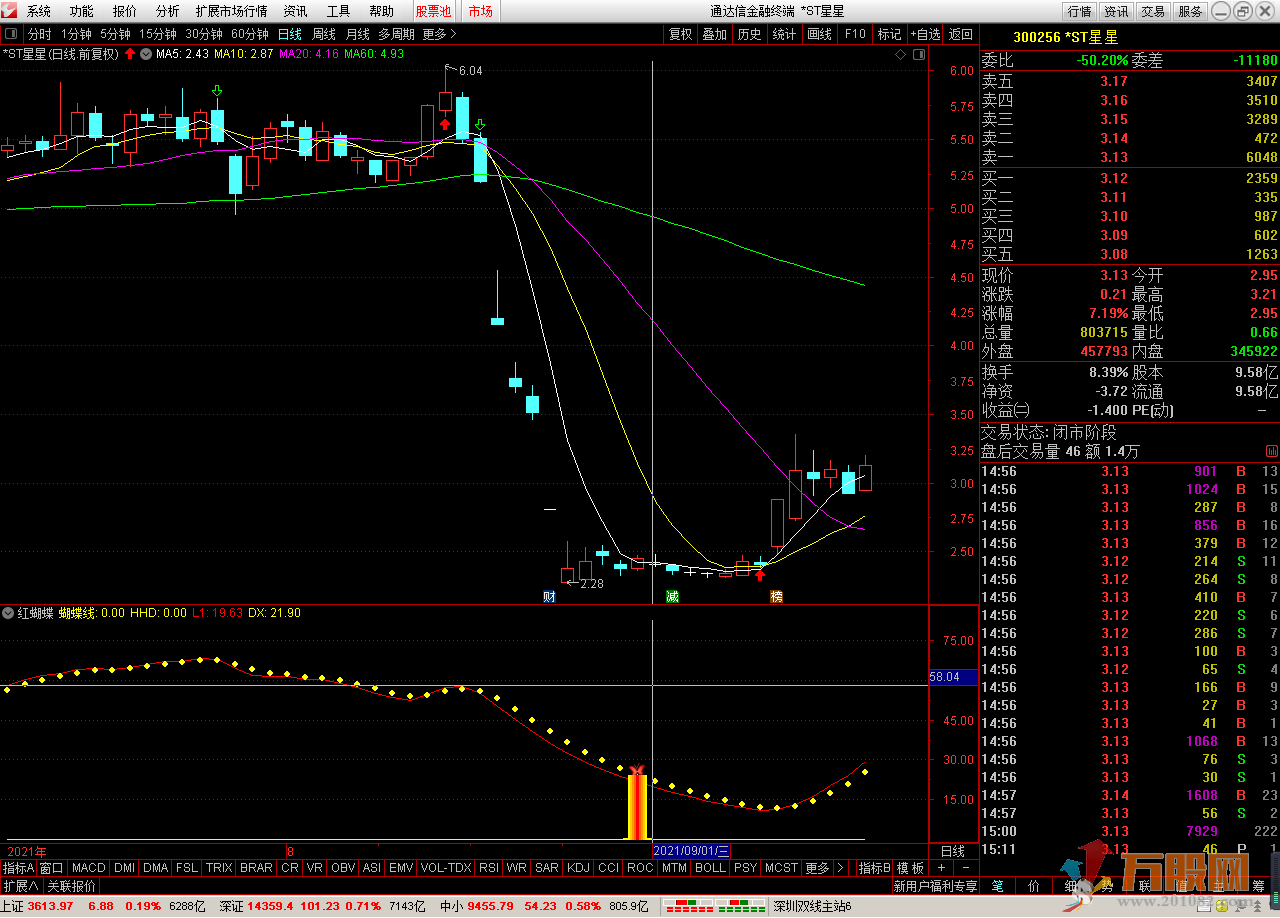Screen dimensions: 1280x918
Task: Switch to the 60分钟 period
Action: click(x=250, y=34)
